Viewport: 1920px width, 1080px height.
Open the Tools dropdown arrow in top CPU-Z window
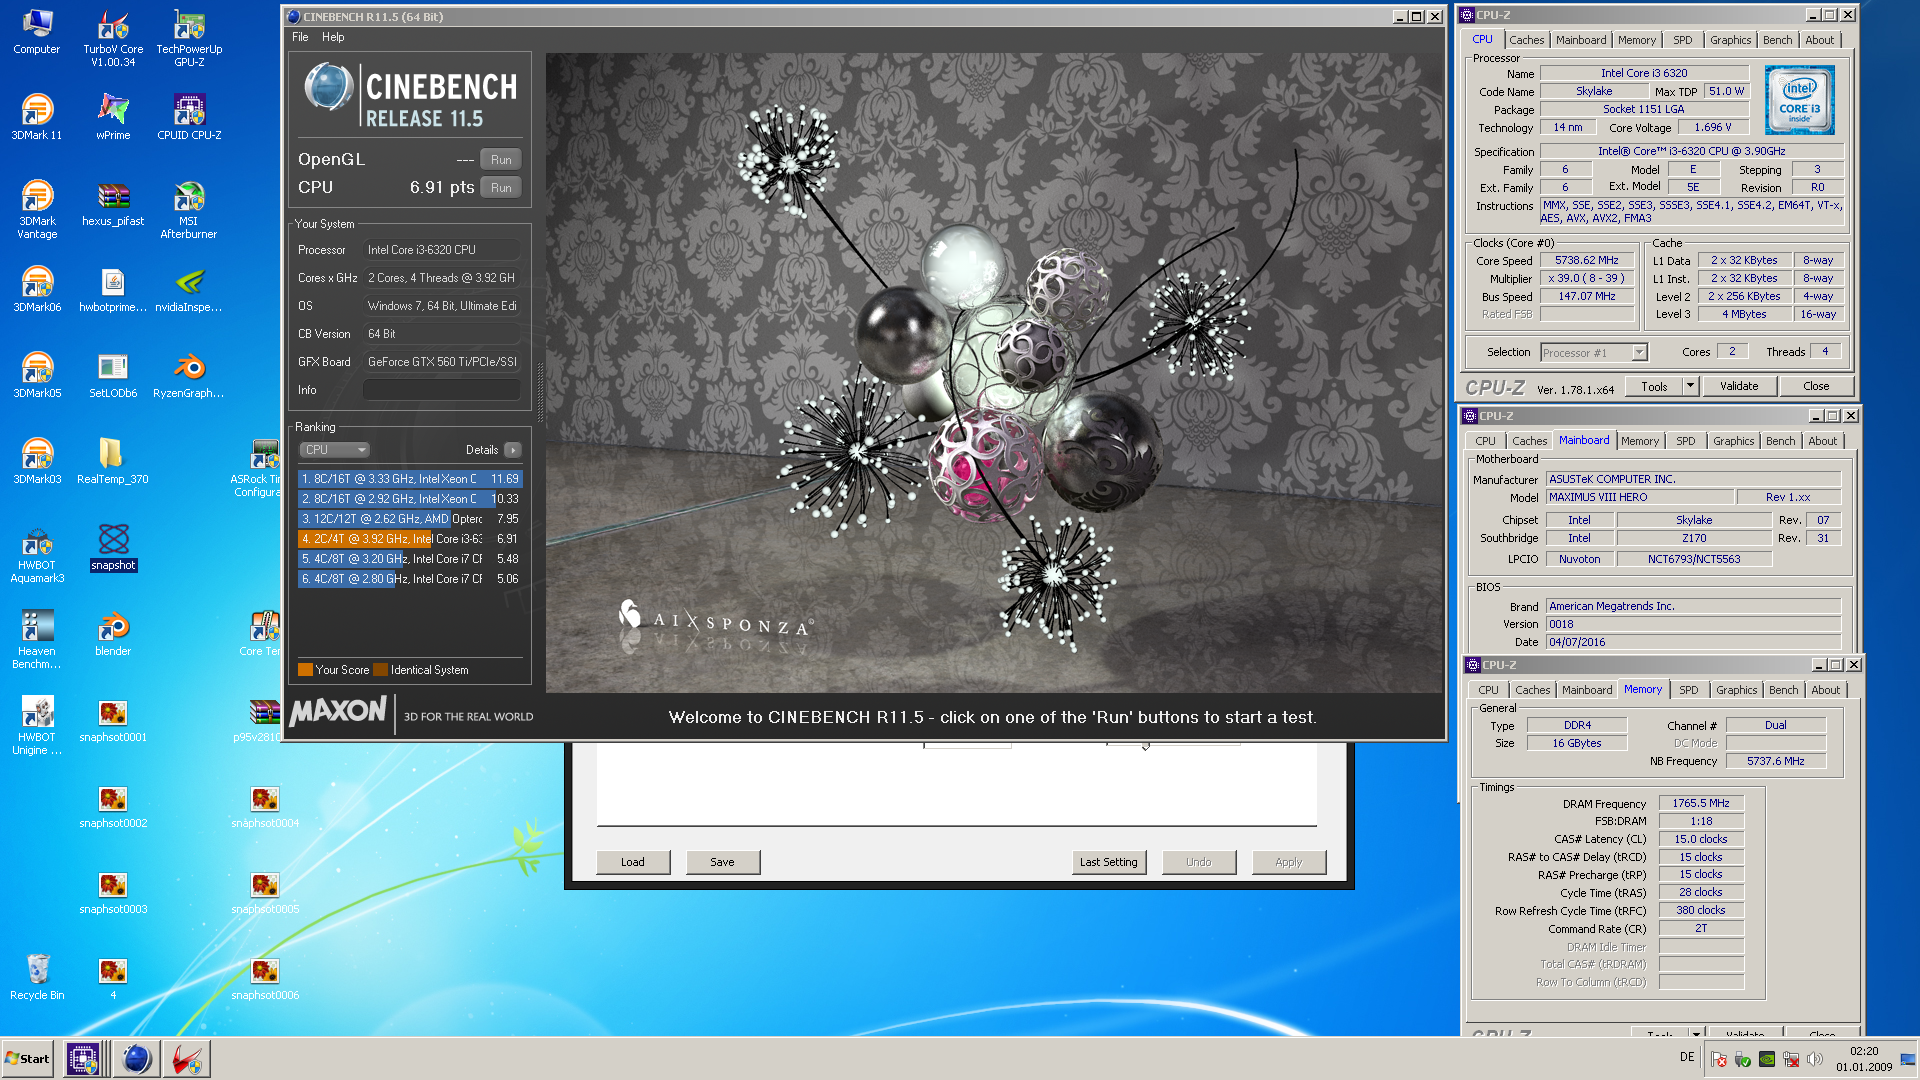coord(1690,387)
